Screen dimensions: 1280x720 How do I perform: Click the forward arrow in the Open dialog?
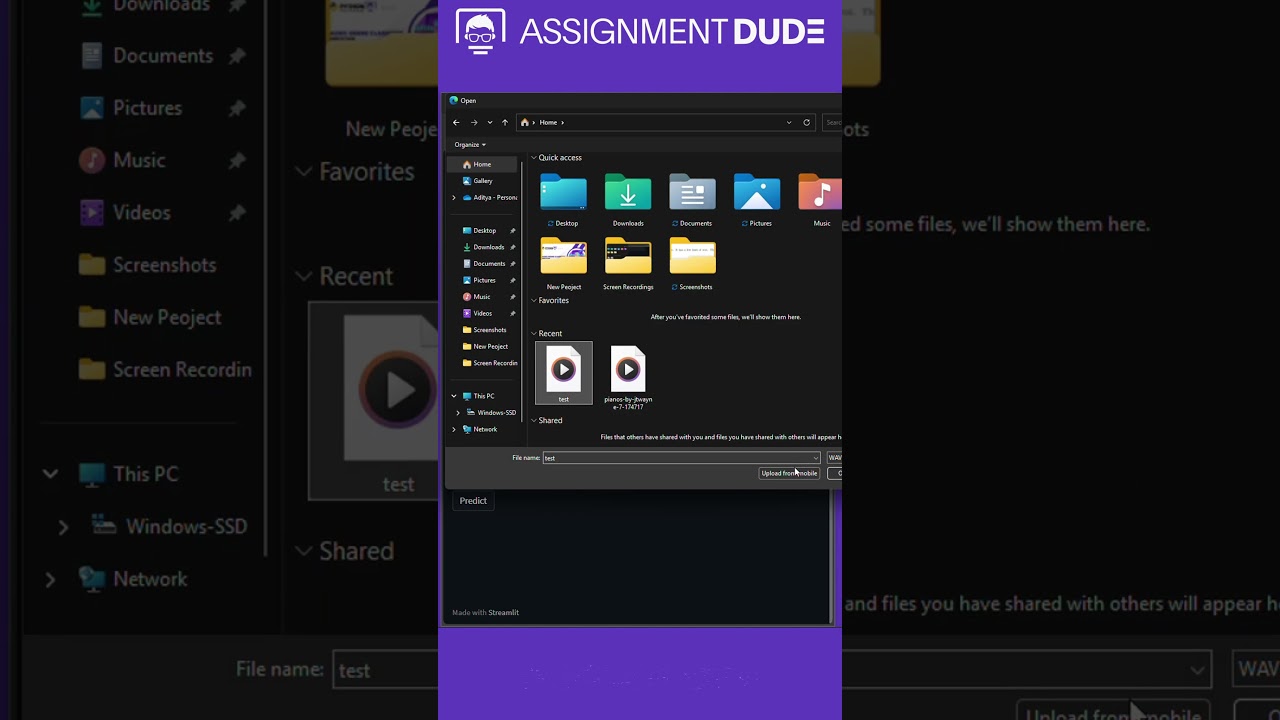[x=474, y=122]
